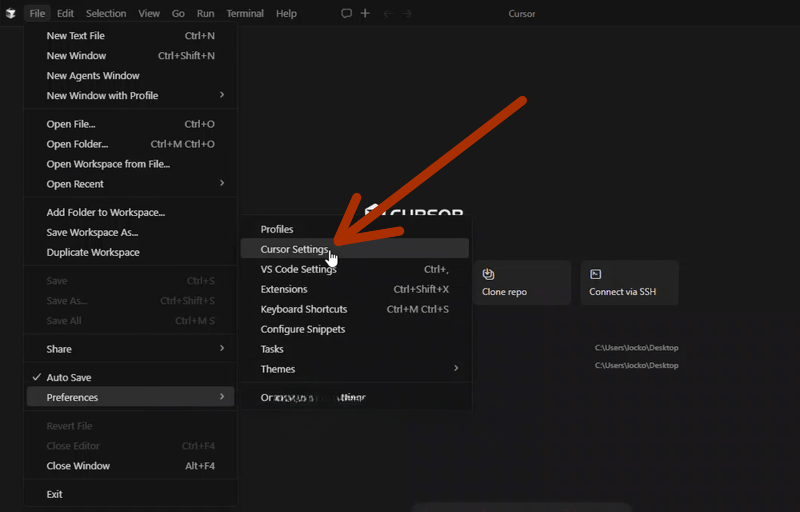
Task: Click the Extensions menu entry
Action: point(284,289)
